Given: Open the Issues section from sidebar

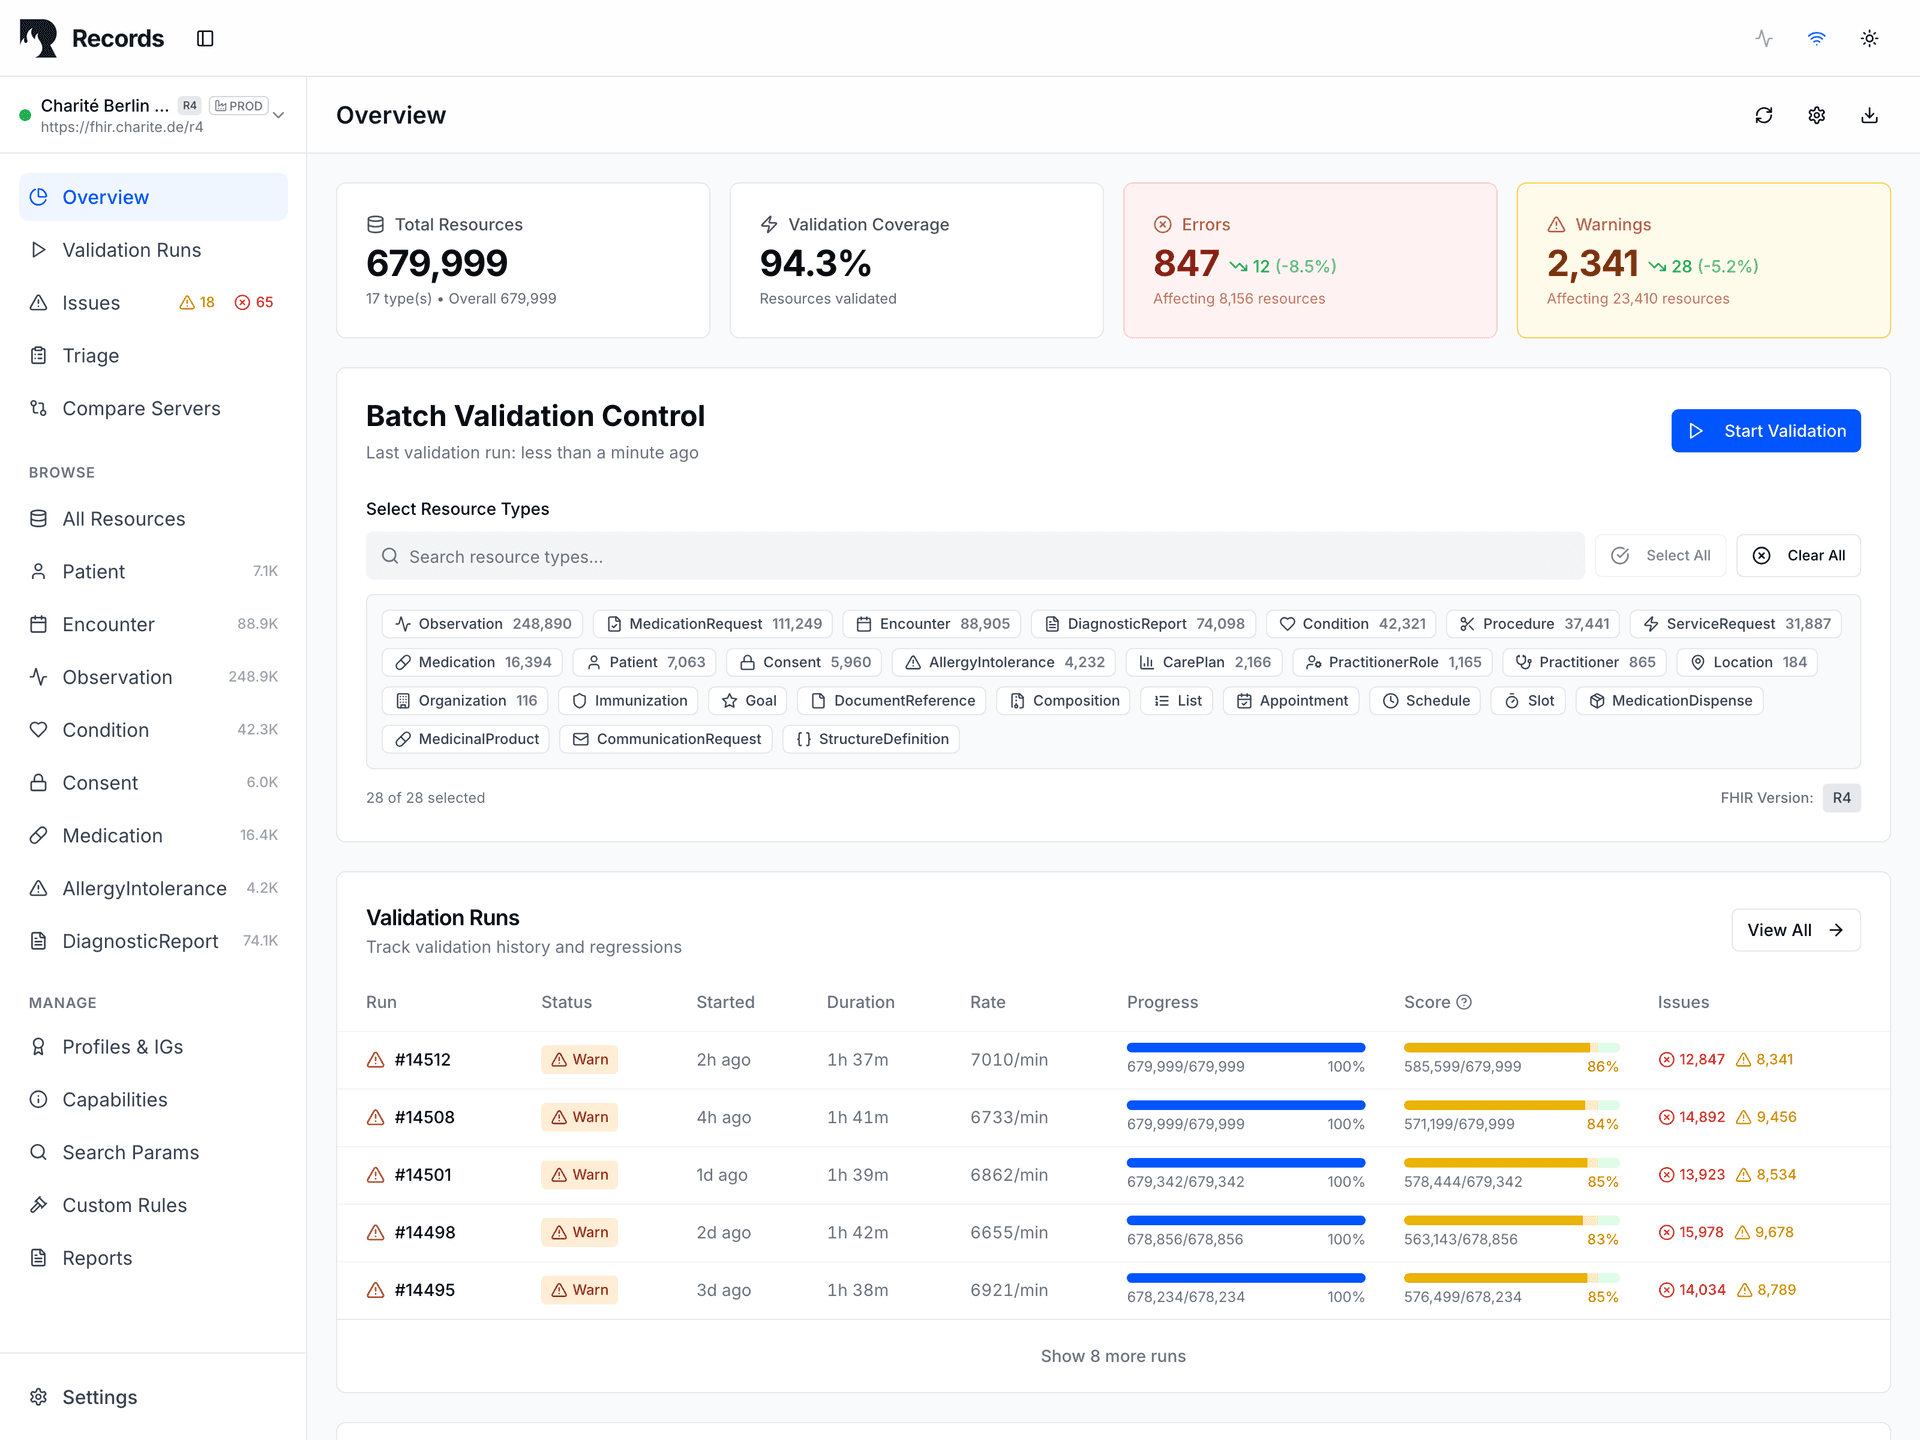Looking at the screenshot, I should (x=91, y=302).
